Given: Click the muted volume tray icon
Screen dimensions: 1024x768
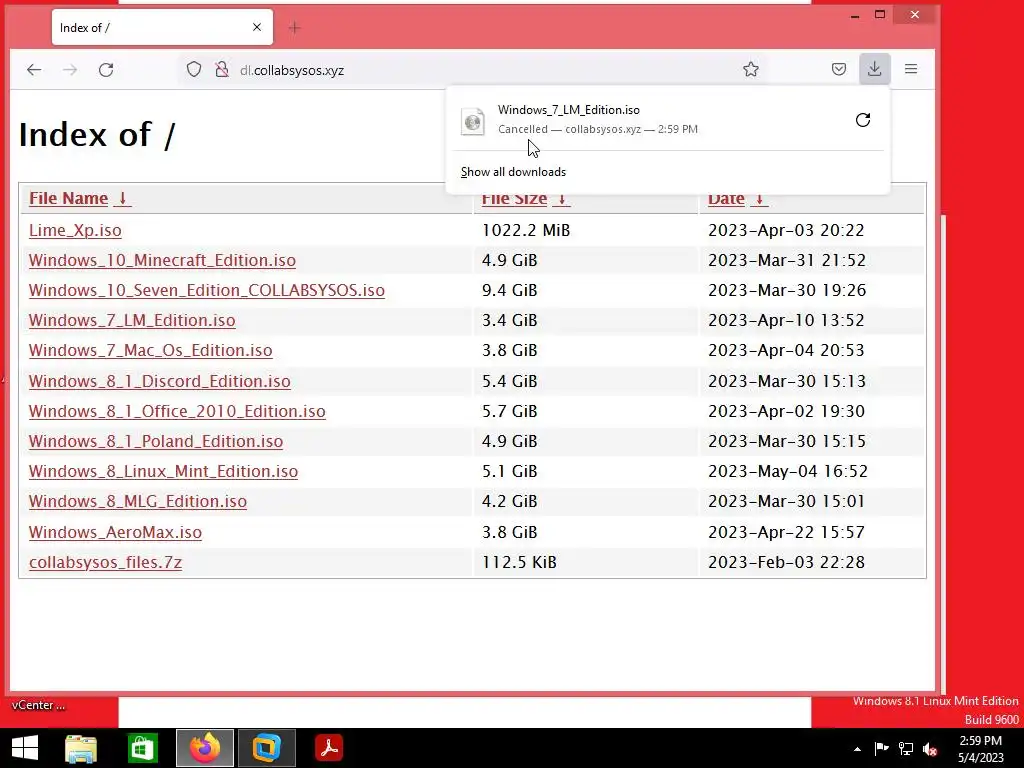Looking at the screenshot, I should [930, 749].
